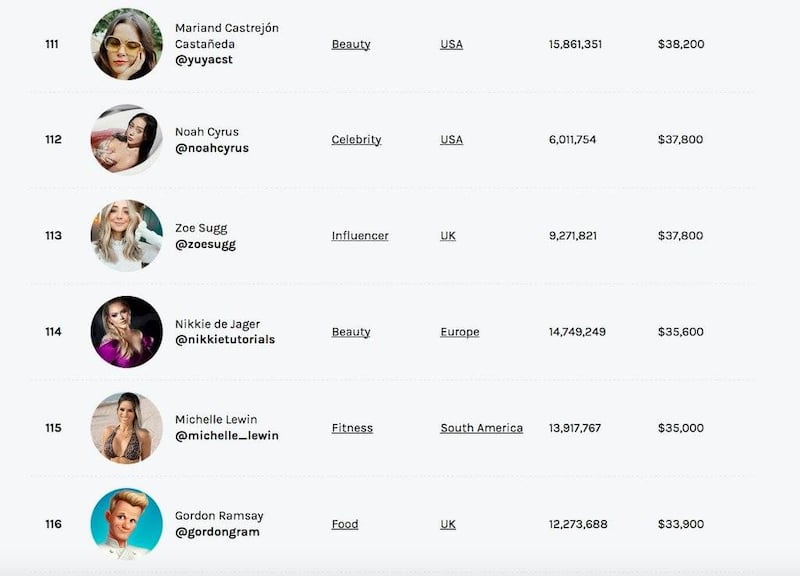Open Michelle Lewin's avatar thumbnail
This screenshot has height=576, width=800.
(127, 428)
